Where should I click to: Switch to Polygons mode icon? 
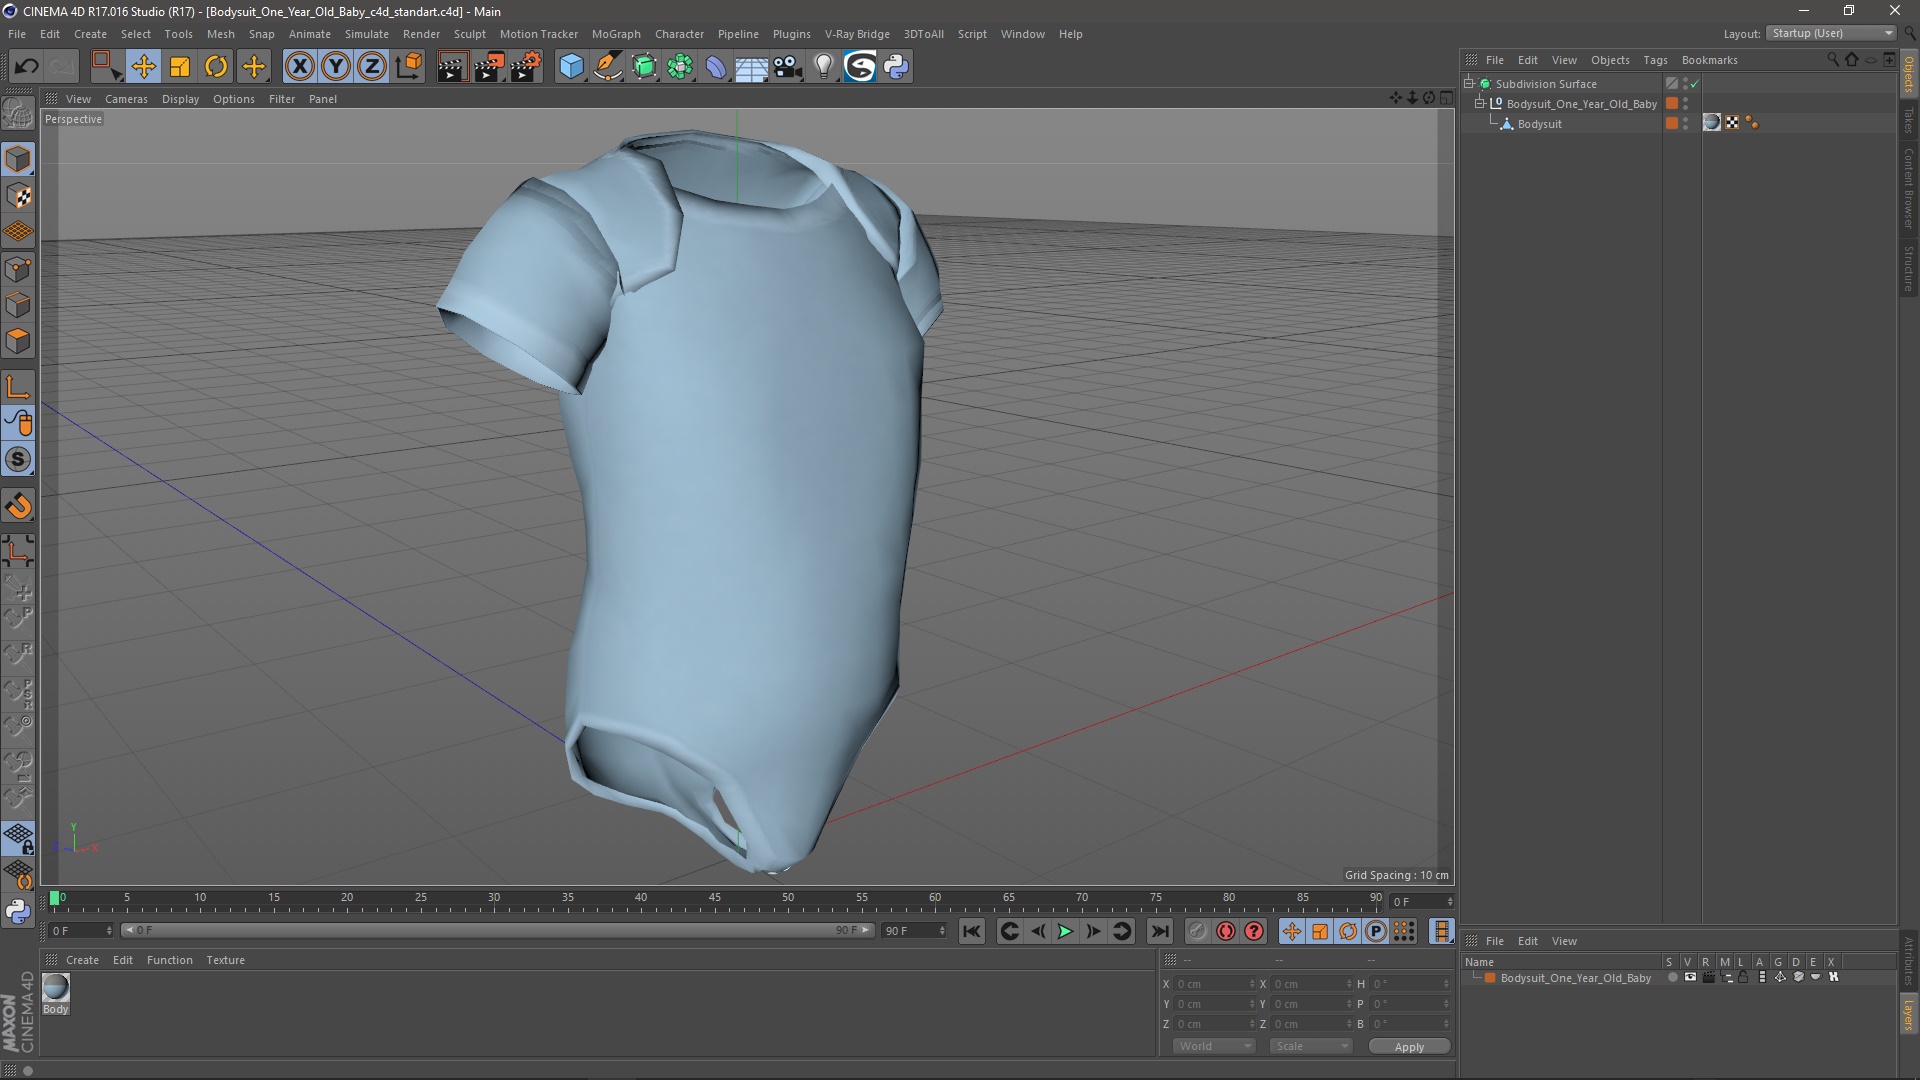click(18, 341)
